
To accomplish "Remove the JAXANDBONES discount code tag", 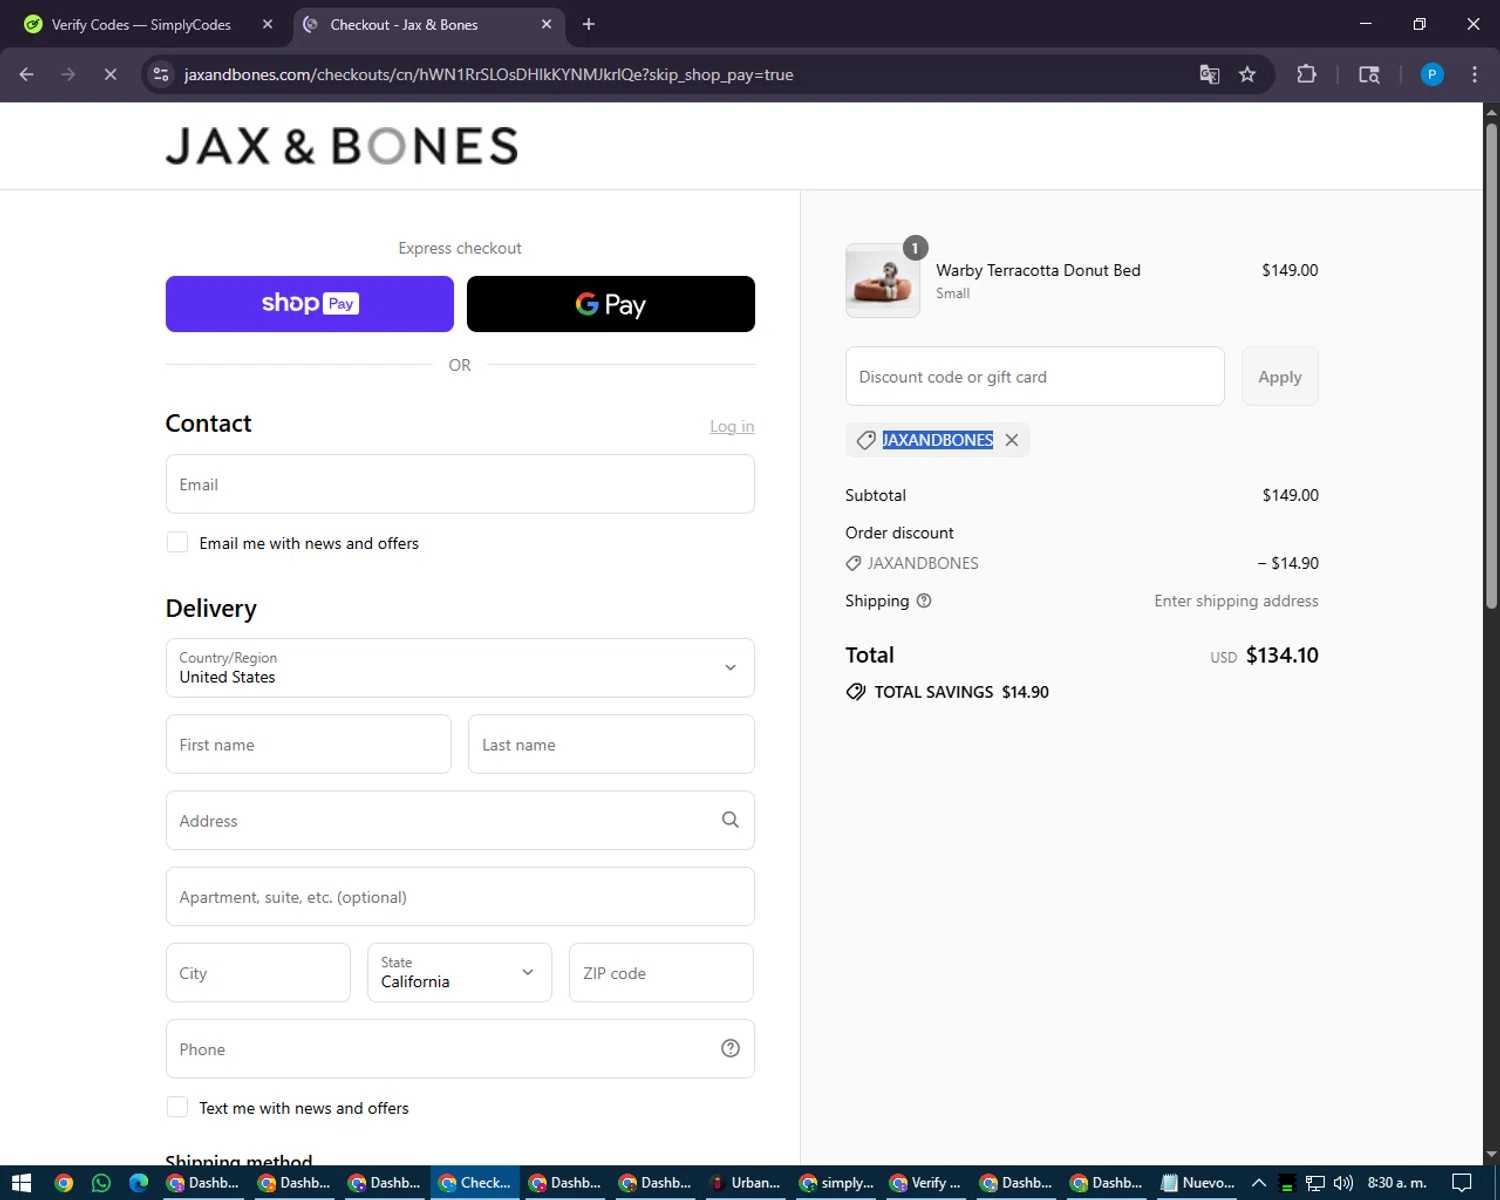I will pyautogui.click(x=1012, y=440).
